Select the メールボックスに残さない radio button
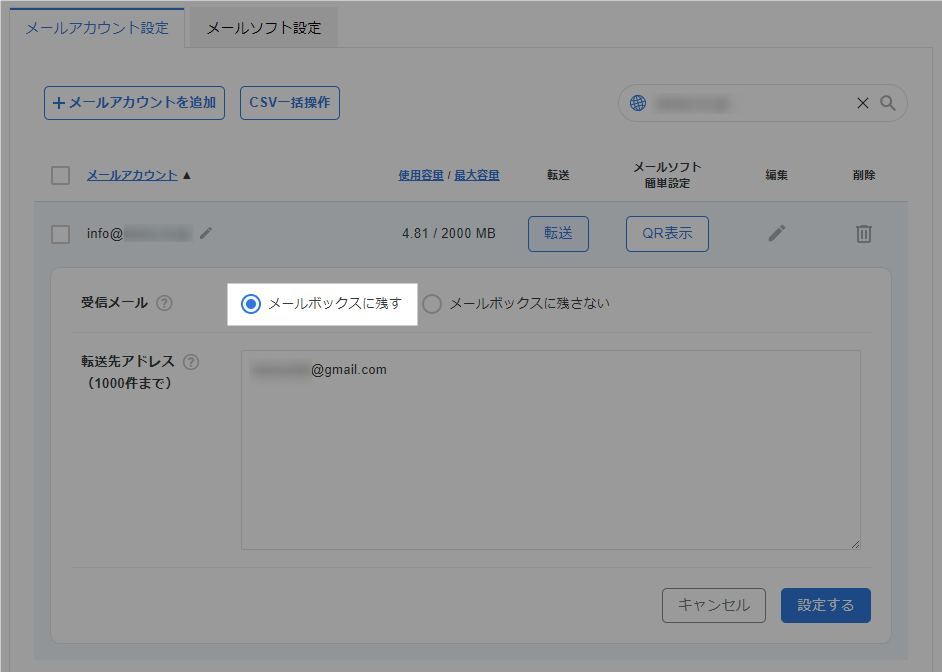 coord(432,304)
